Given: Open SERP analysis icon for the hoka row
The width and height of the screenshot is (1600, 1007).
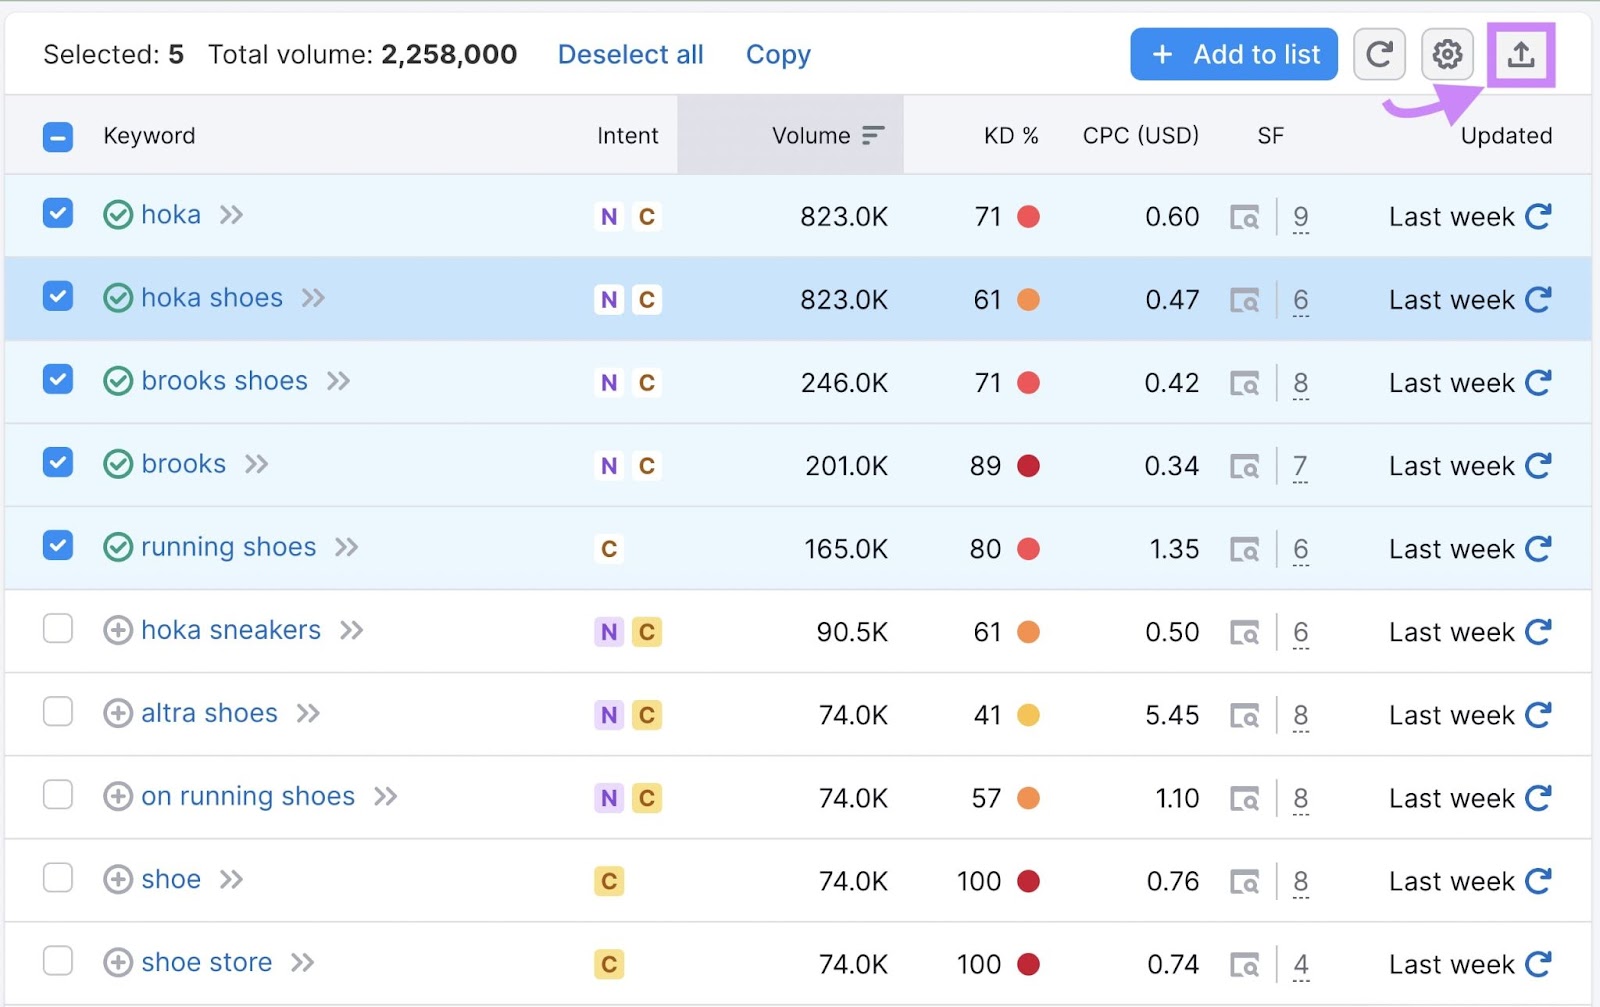Looking at the screenshot, I should [x=1245, y=216].
